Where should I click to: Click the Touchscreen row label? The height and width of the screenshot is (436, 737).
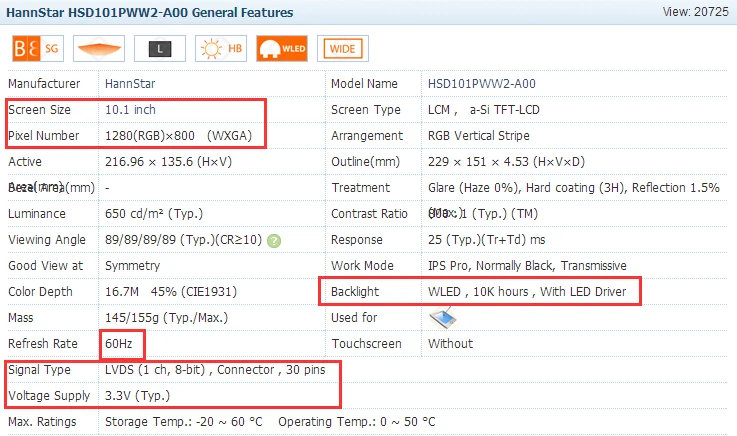coord(367,344)
